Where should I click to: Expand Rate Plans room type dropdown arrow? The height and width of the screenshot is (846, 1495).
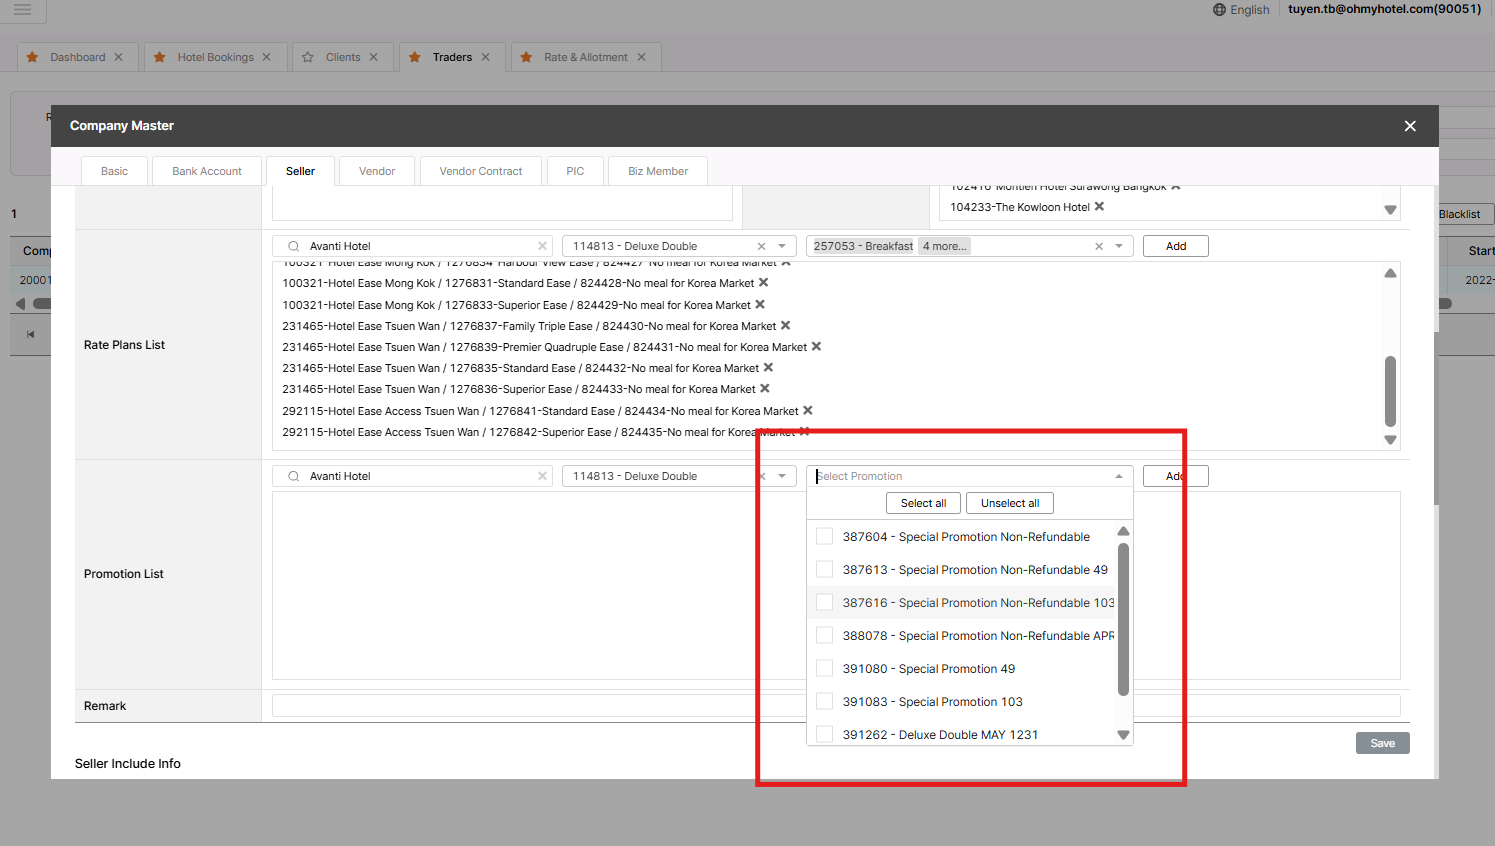coord(782,246)
